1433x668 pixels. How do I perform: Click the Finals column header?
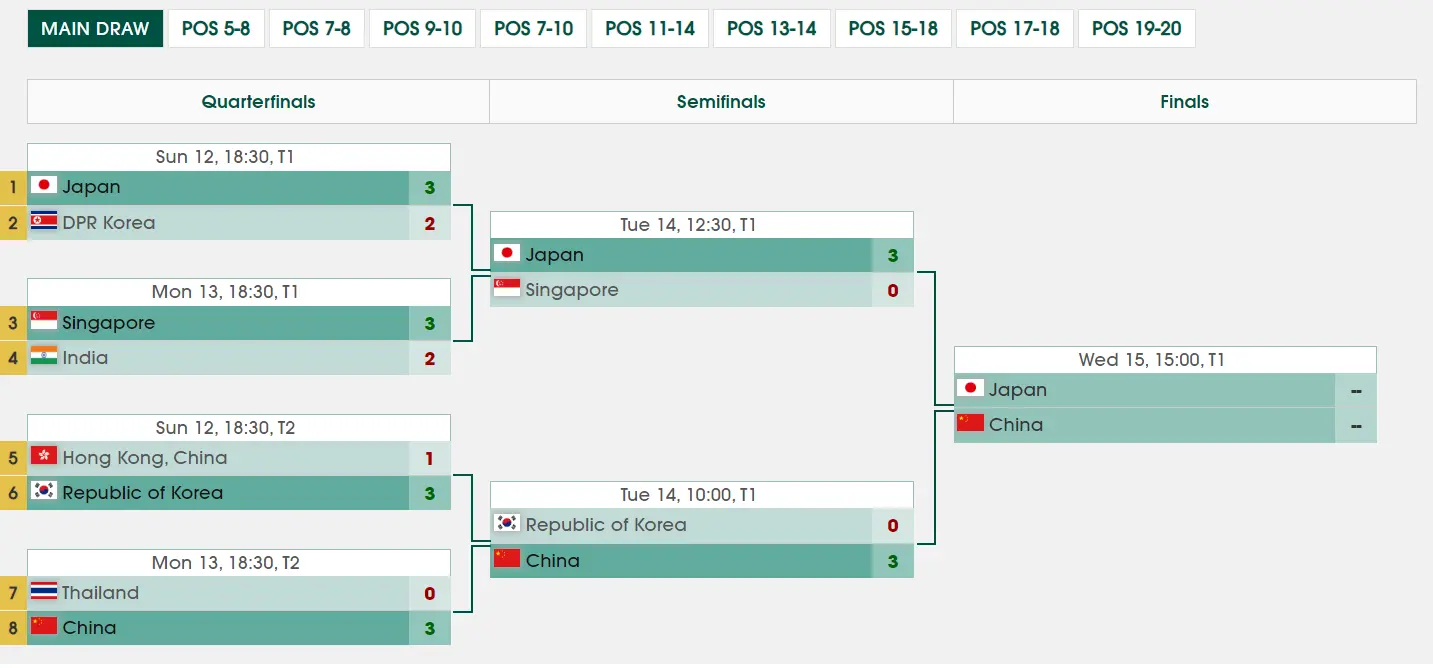[1184, 102]
